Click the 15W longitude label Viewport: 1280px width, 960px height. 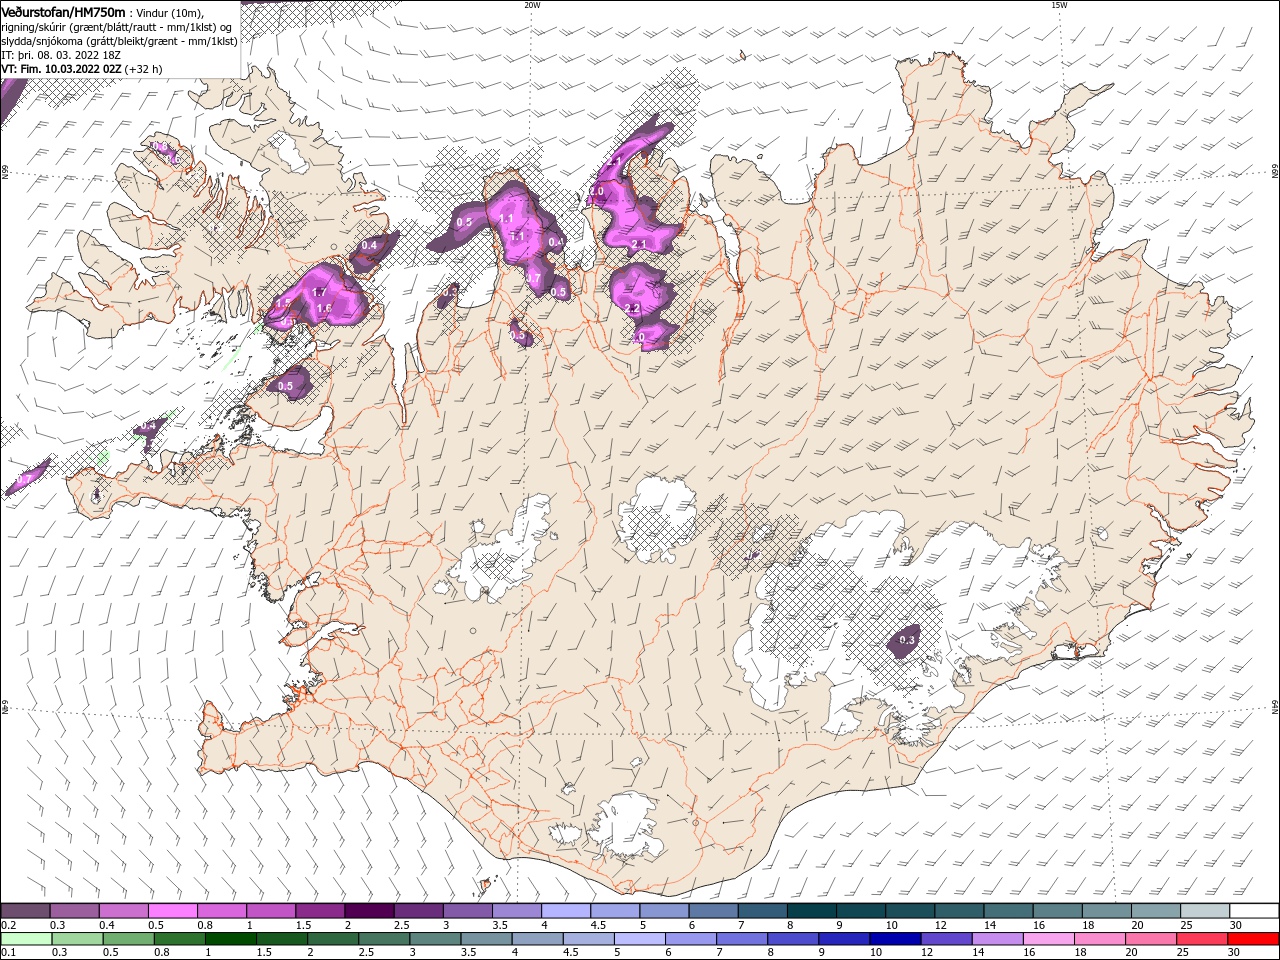point(1059,5)
